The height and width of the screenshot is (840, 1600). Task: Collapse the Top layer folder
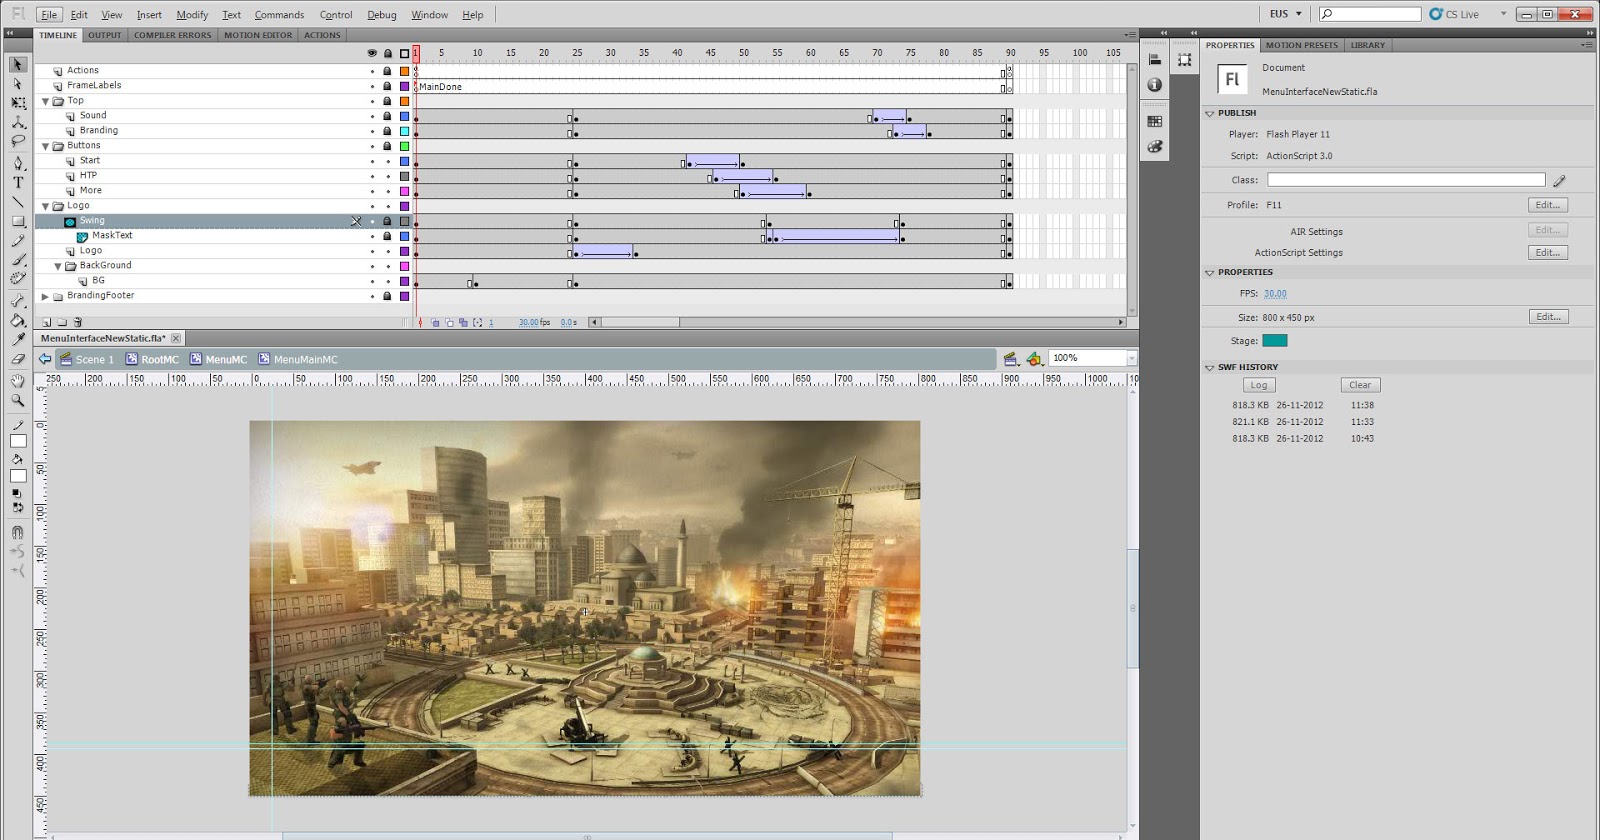pyautogui.click(x=45, y=101)
